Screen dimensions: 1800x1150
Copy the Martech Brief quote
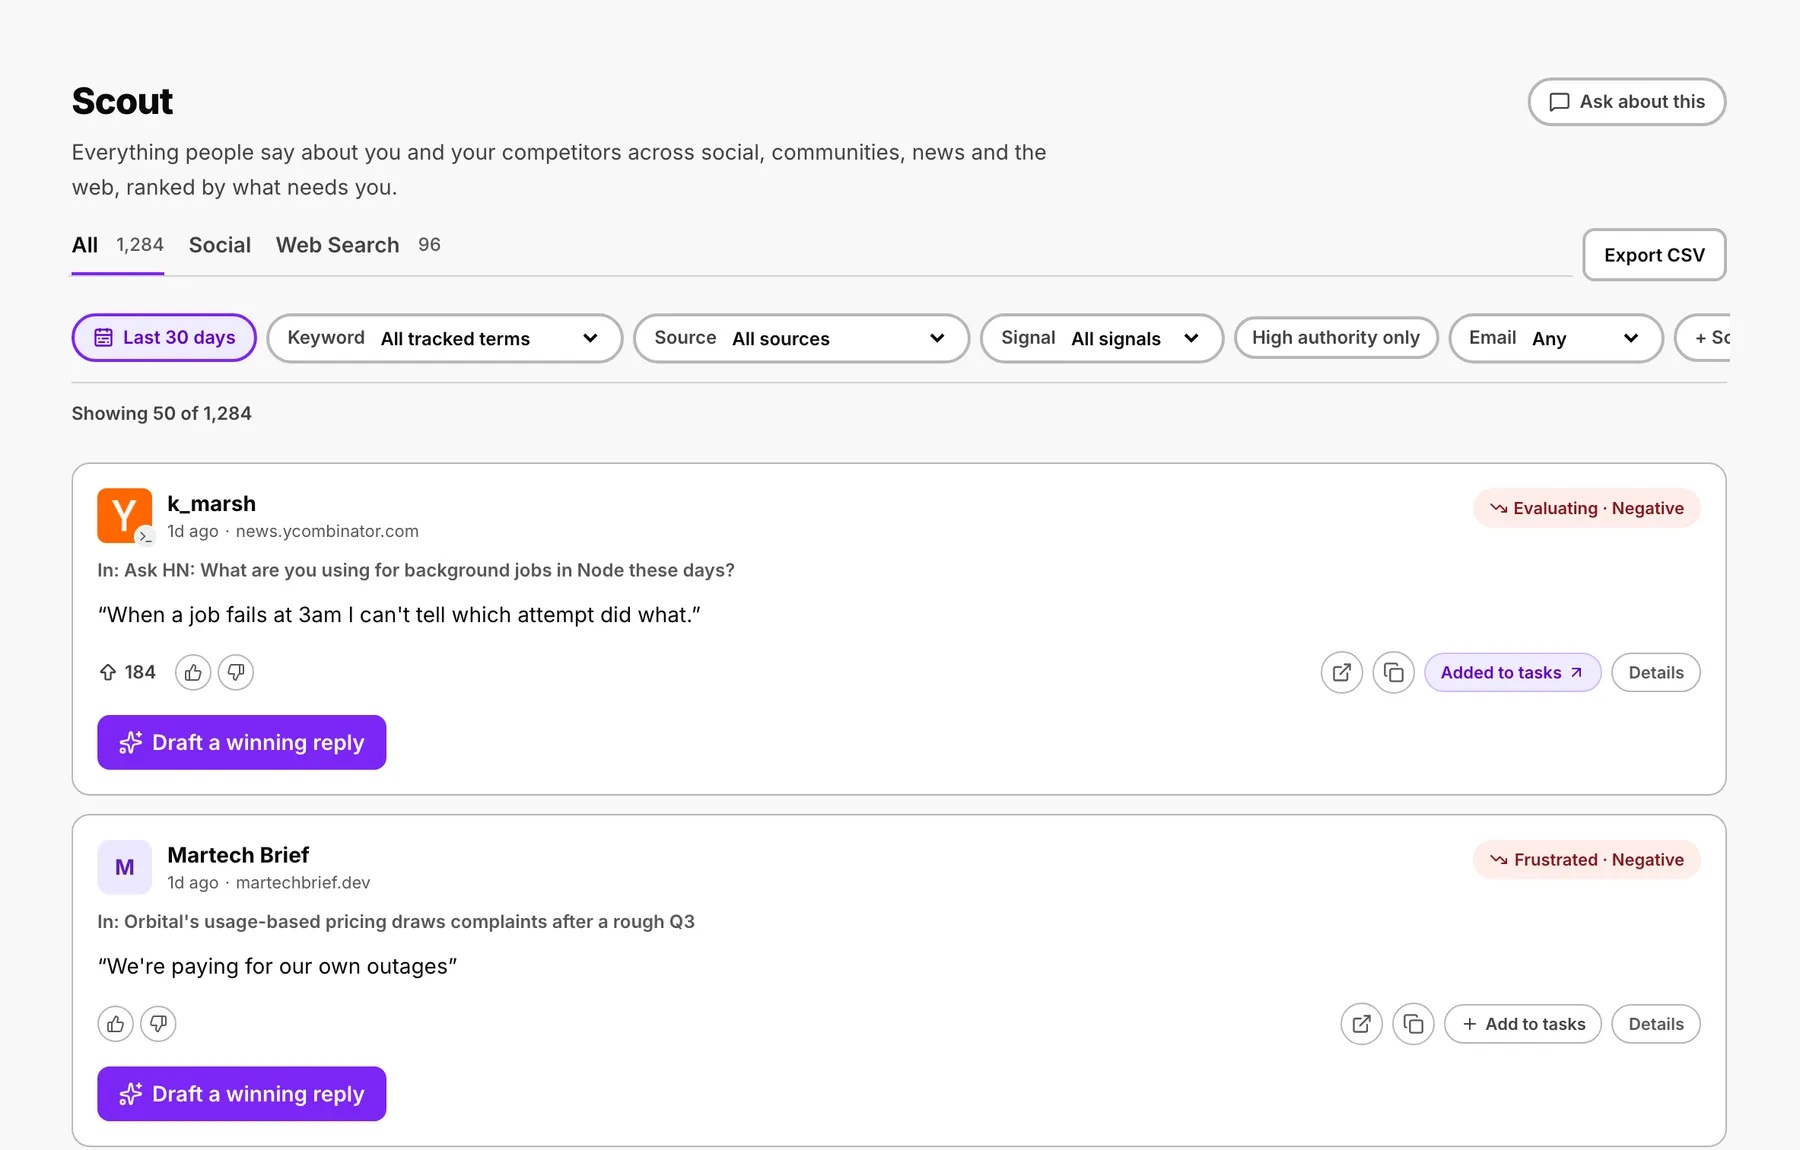coord(1414,1024)
